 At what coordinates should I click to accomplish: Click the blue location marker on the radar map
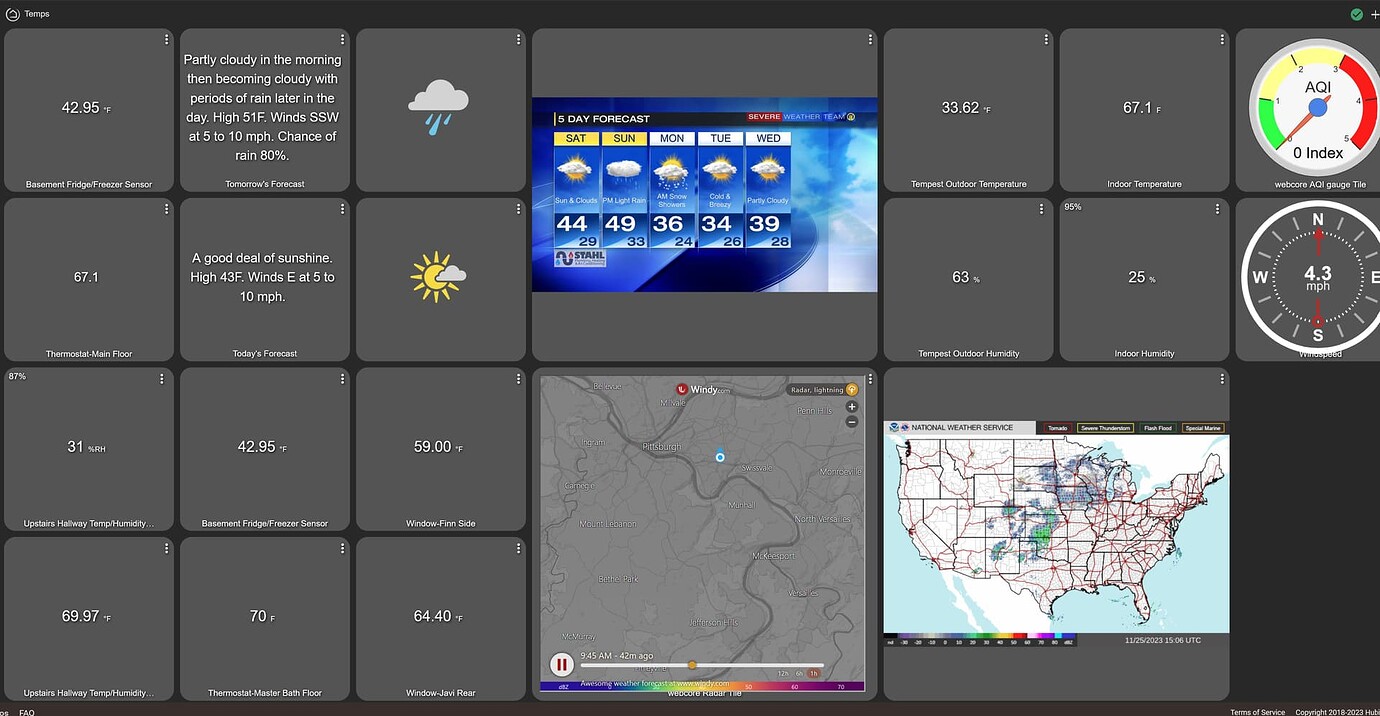[x=721, y=457]
